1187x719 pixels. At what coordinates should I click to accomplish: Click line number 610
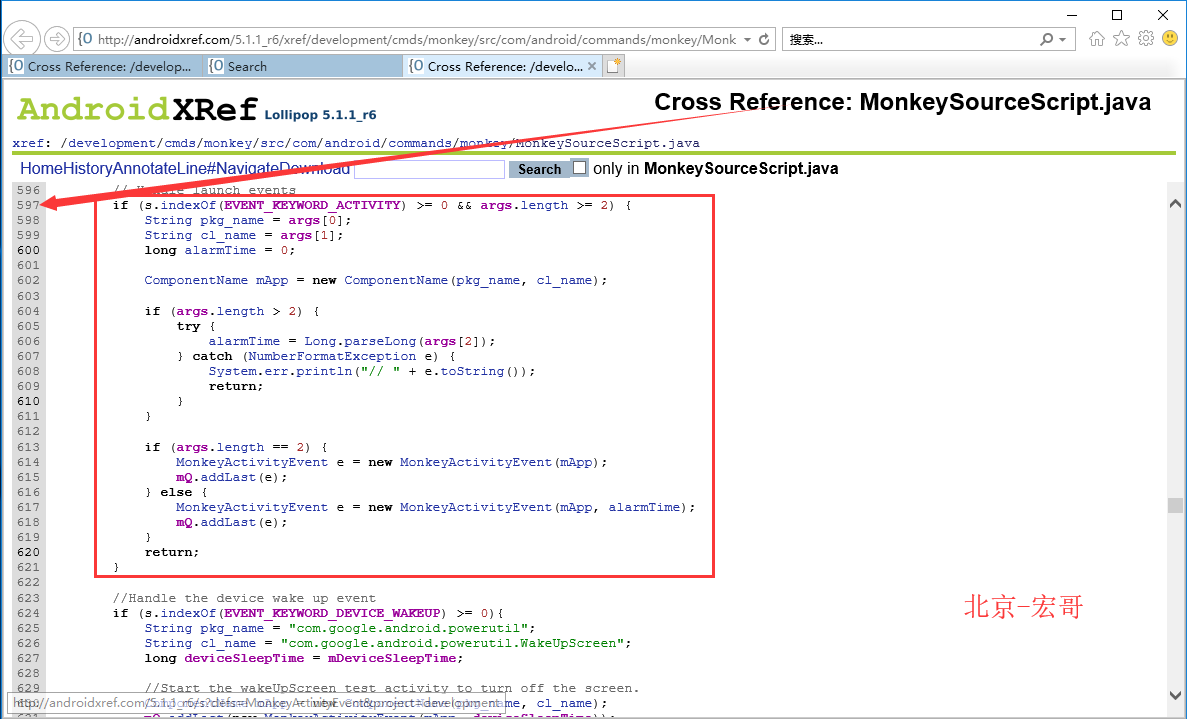[x=29, y=401]
